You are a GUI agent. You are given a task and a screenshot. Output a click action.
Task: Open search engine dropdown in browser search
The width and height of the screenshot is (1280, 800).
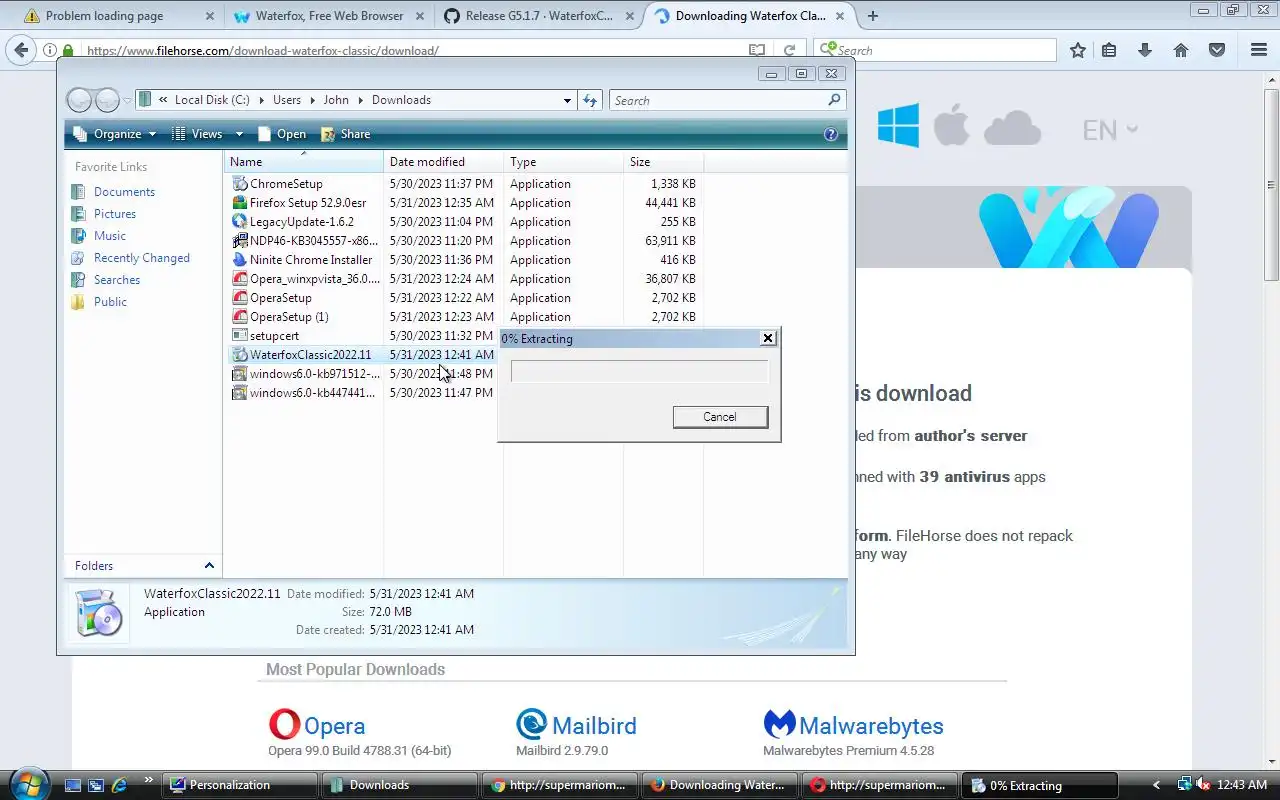click(x=828, y=50)
